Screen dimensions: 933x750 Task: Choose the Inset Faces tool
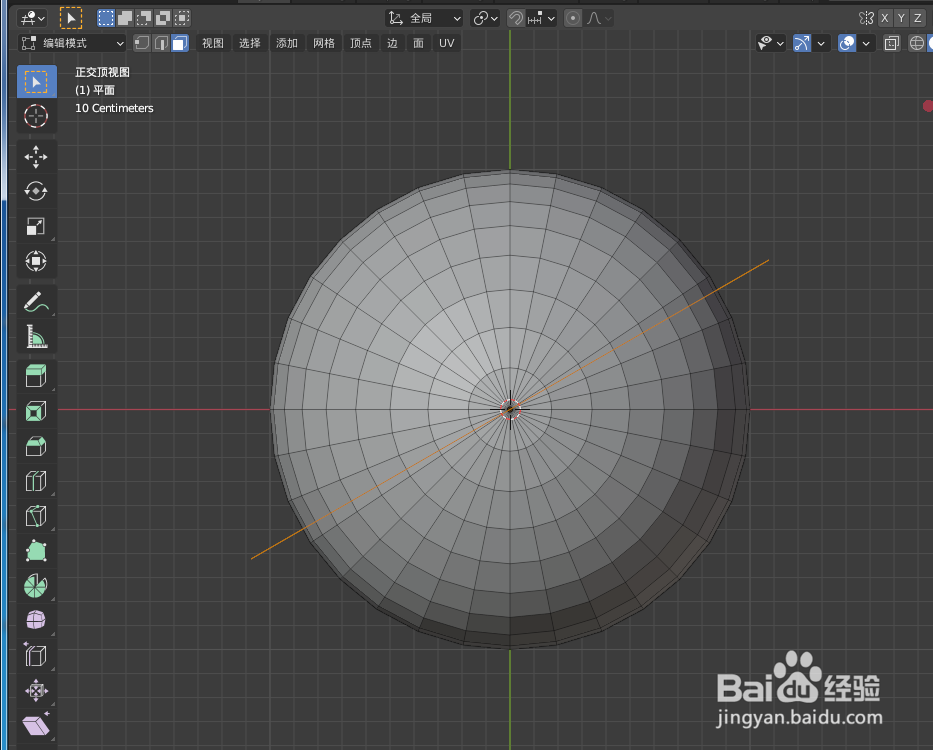click(x=36, y=410)
